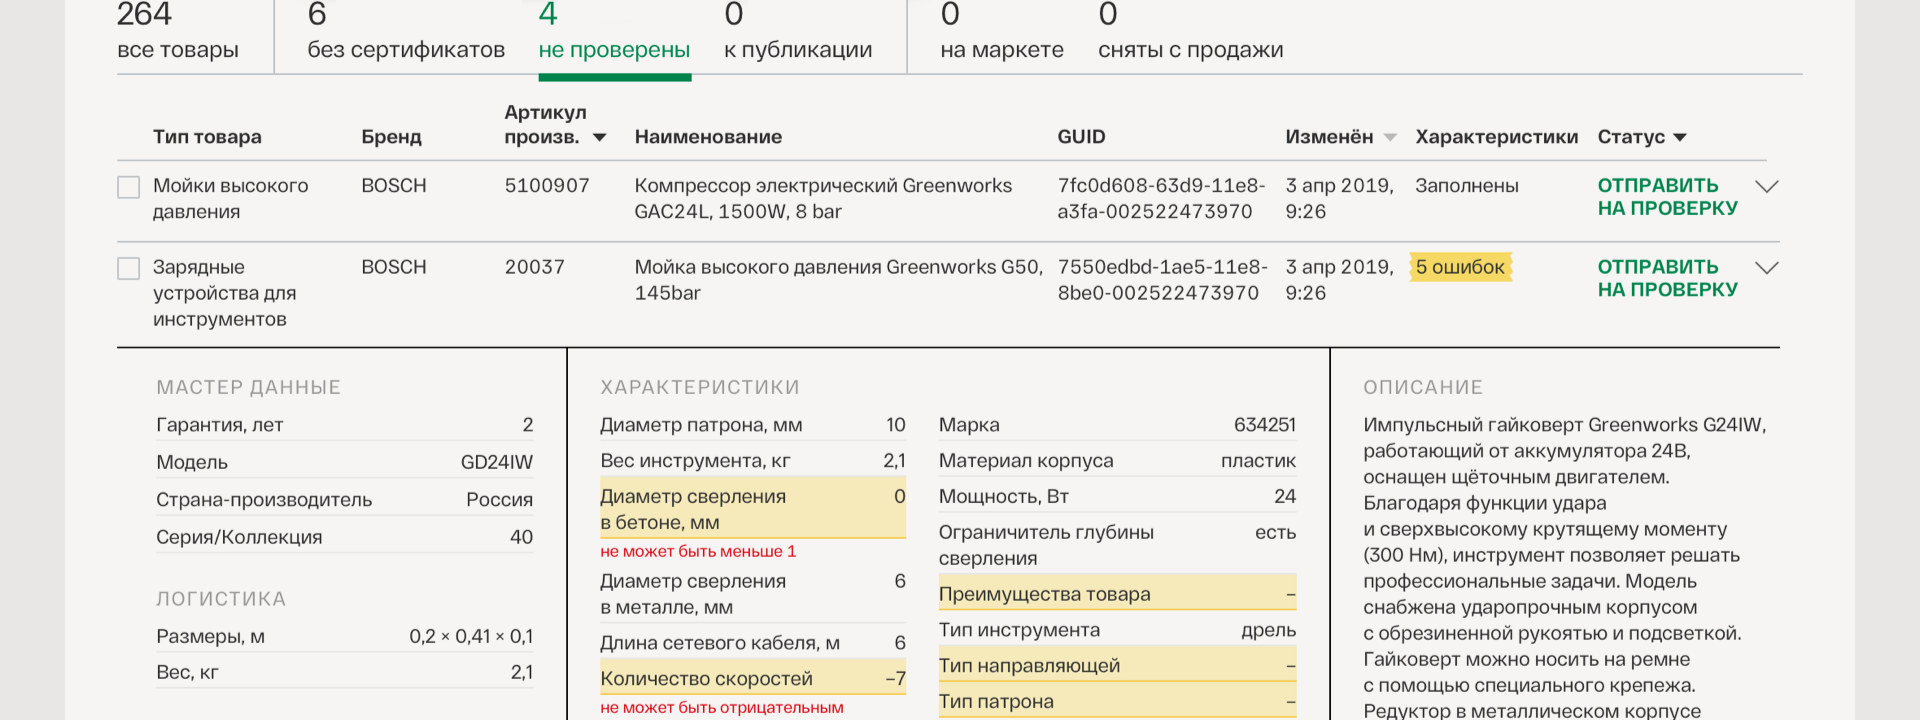1920x720 pixels.
Task: Open the 'к публикации' tab
Action: tap(797, 34)
